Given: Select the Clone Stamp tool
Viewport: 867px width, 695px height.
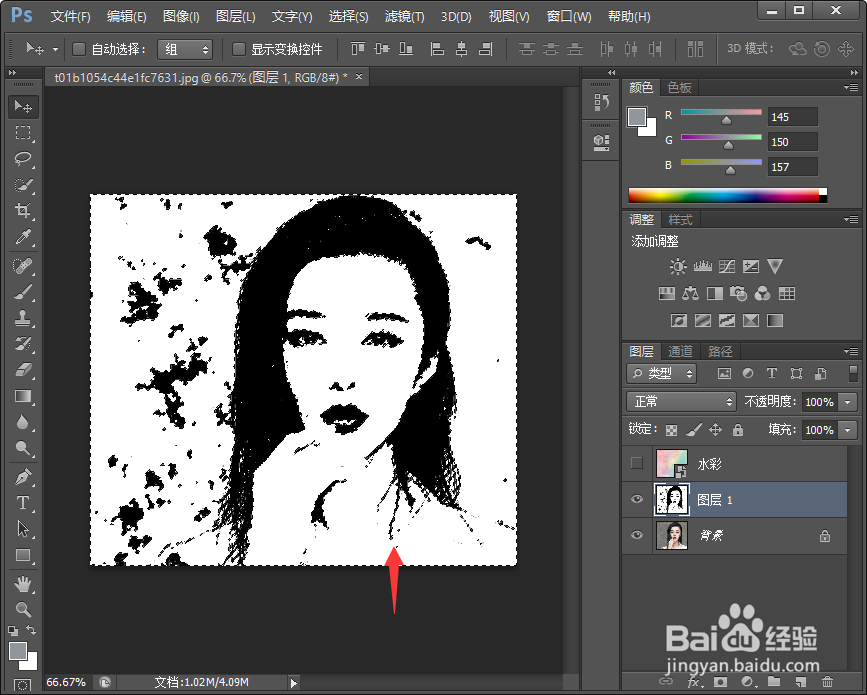Looking at the screenshot, I should click(x=23, y=318).
